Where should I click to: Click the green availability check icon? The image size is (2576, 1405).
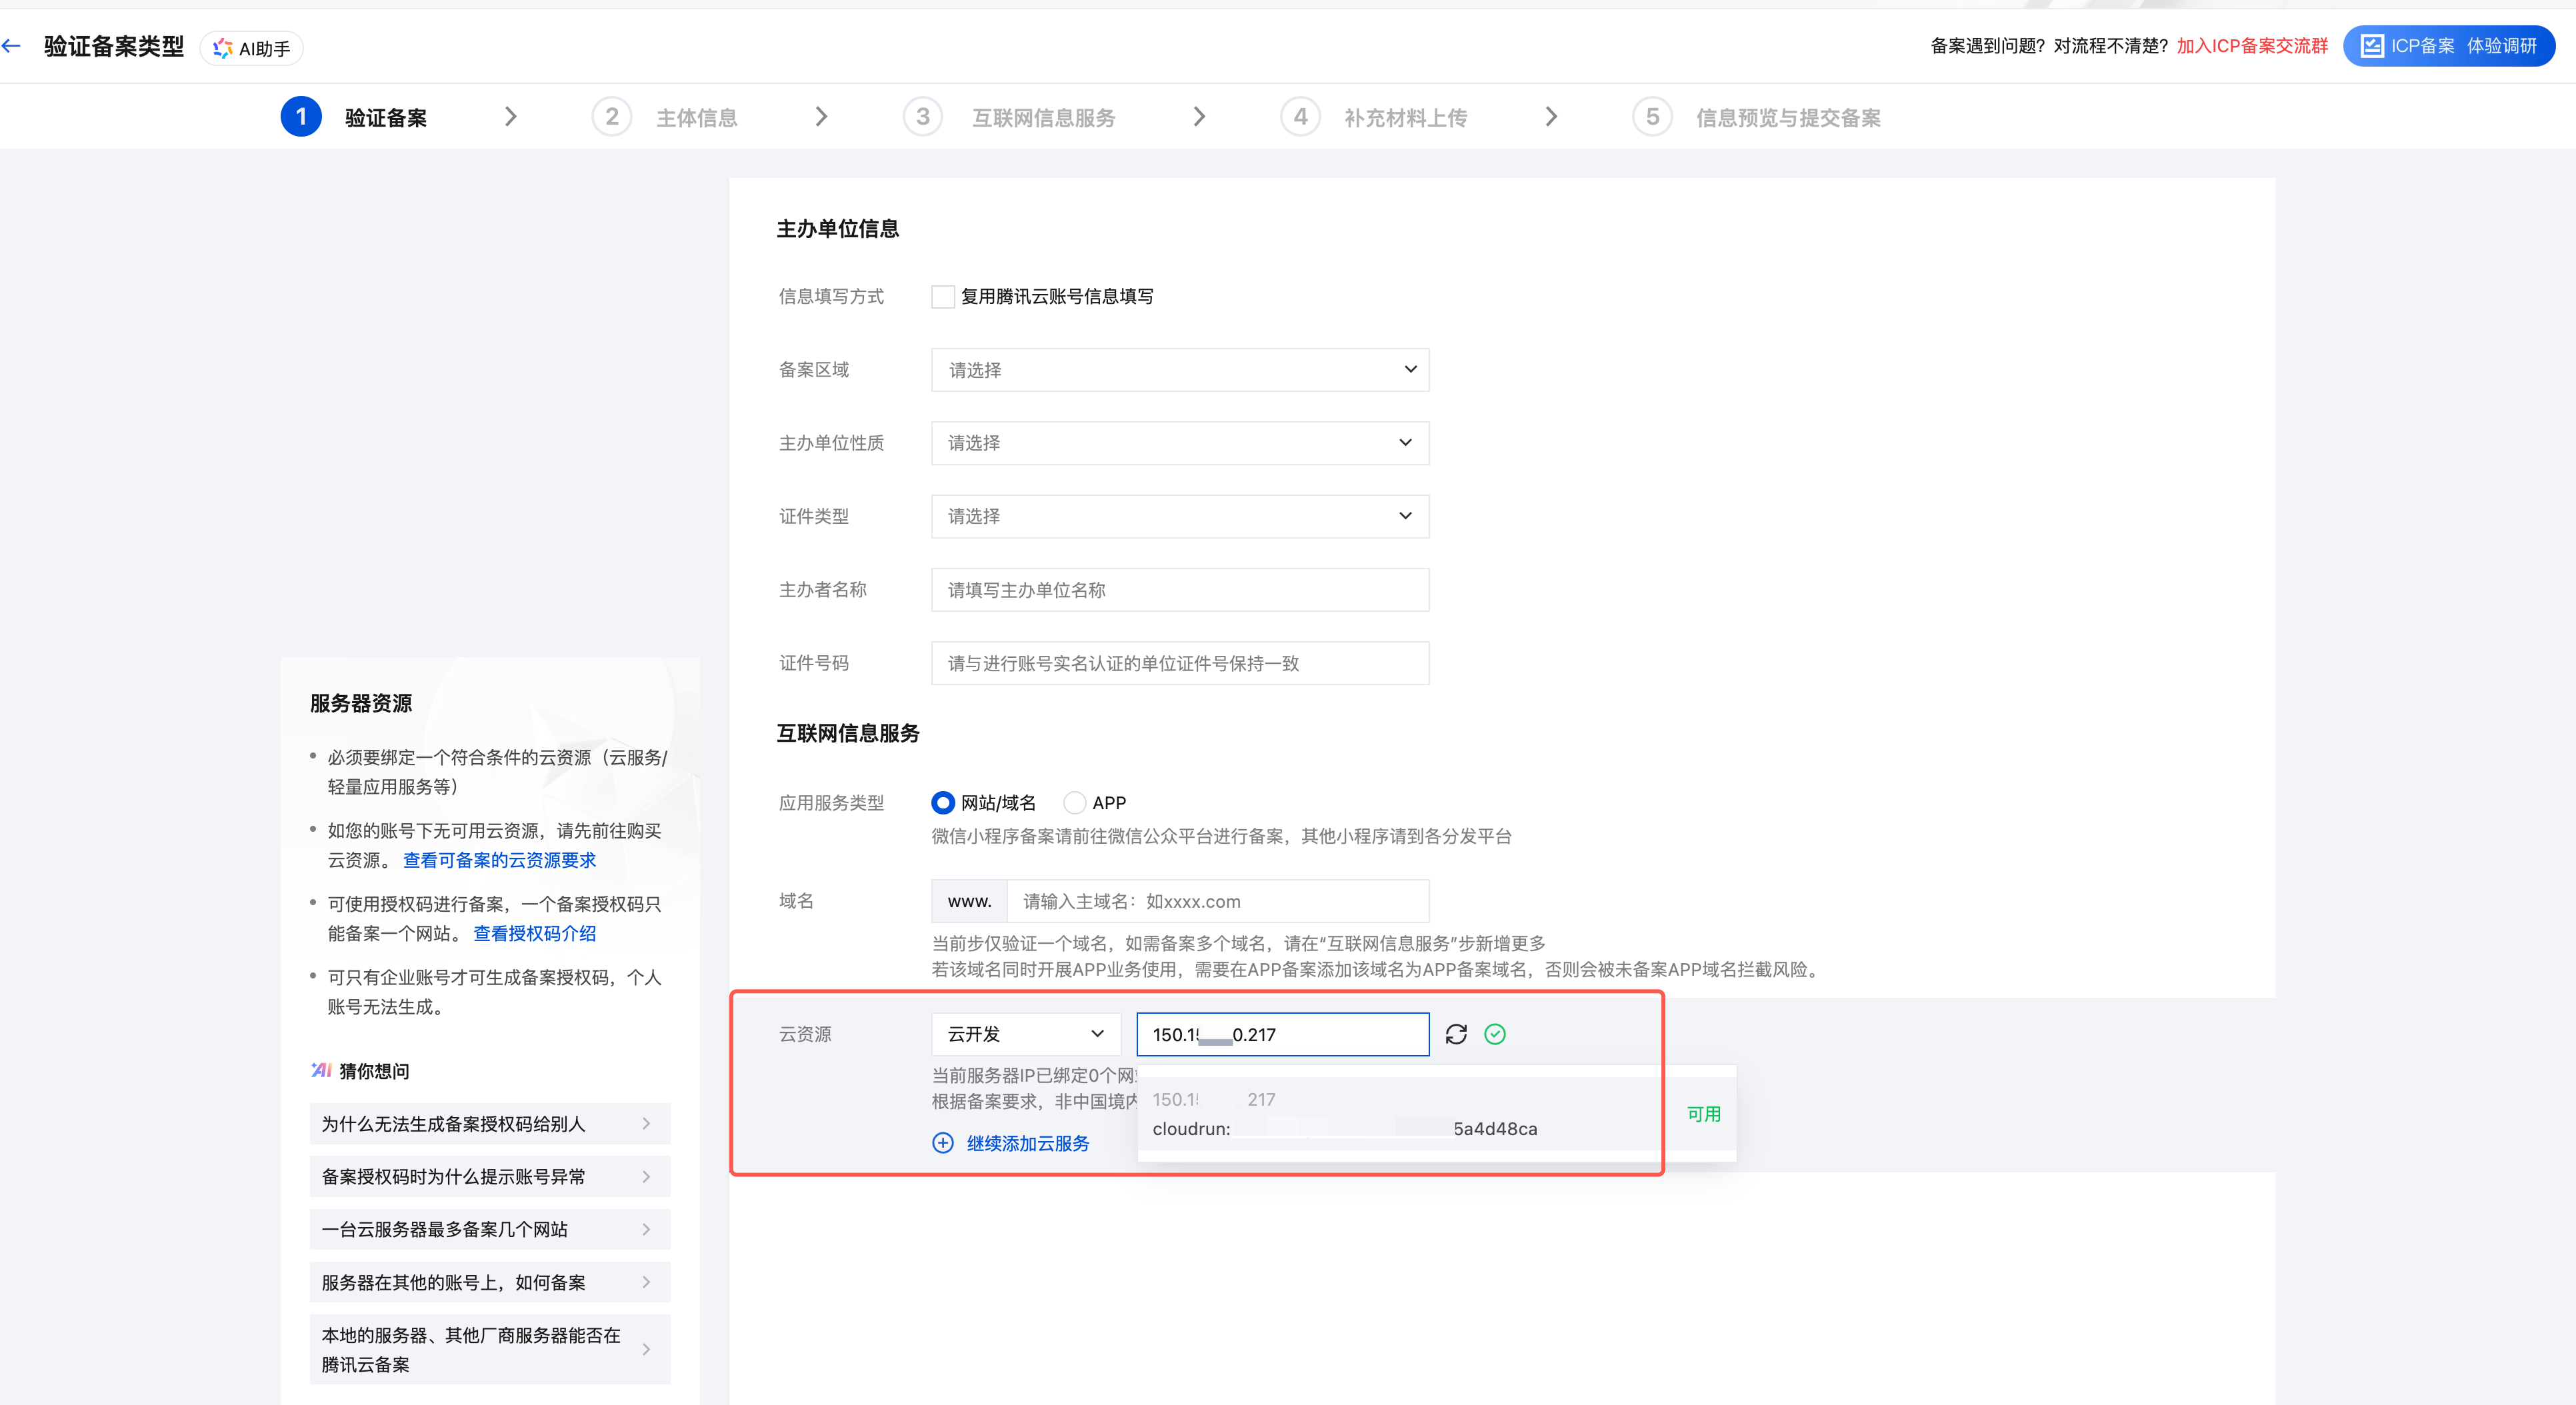[1496, 1034]
